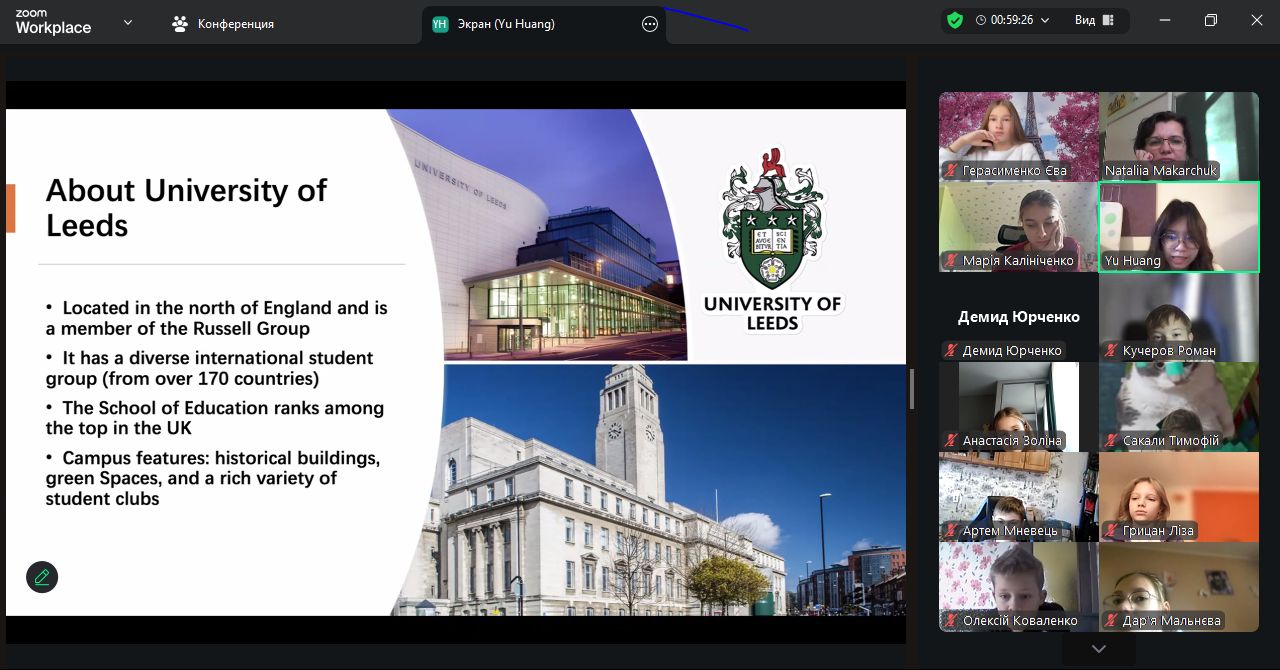Click the Zoom Workplace logo
Image resolution: width=1280 pixels, height=670 pixels.
(53, 23)
